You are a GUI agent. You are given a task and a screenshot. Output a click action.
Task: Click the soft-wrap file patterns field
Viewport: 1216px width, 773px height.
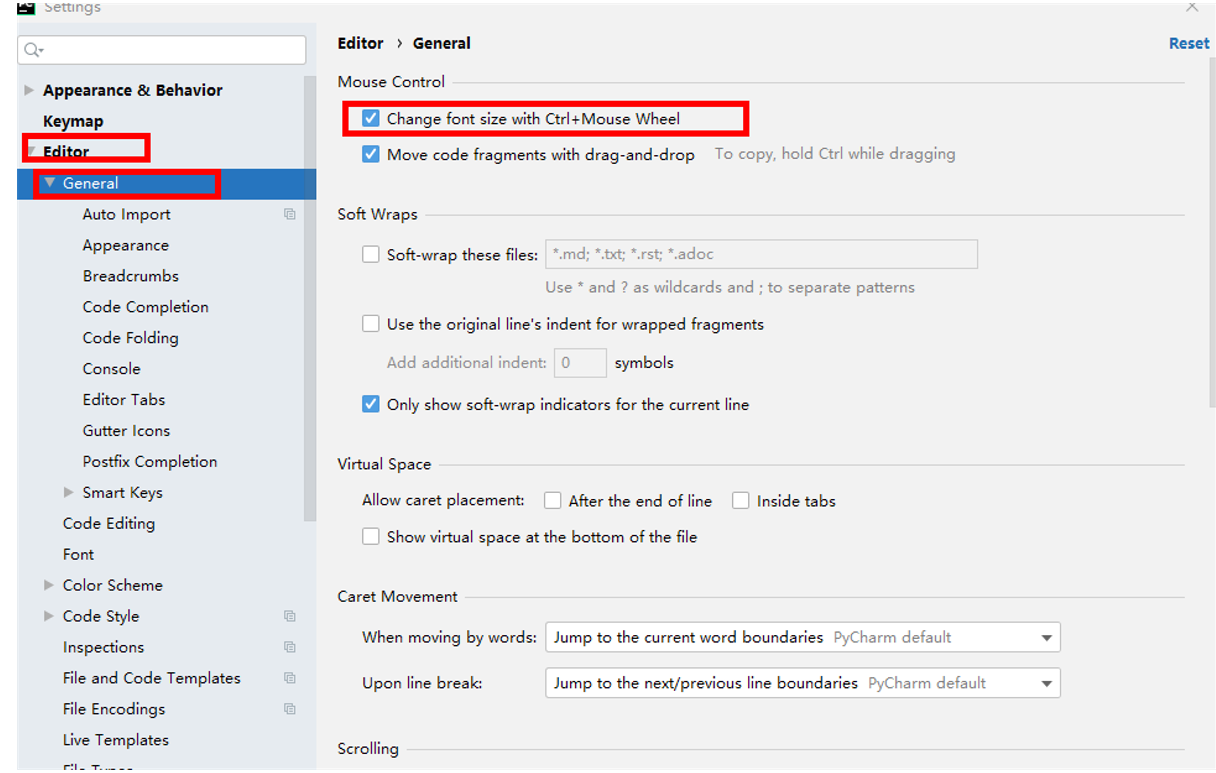761,254
